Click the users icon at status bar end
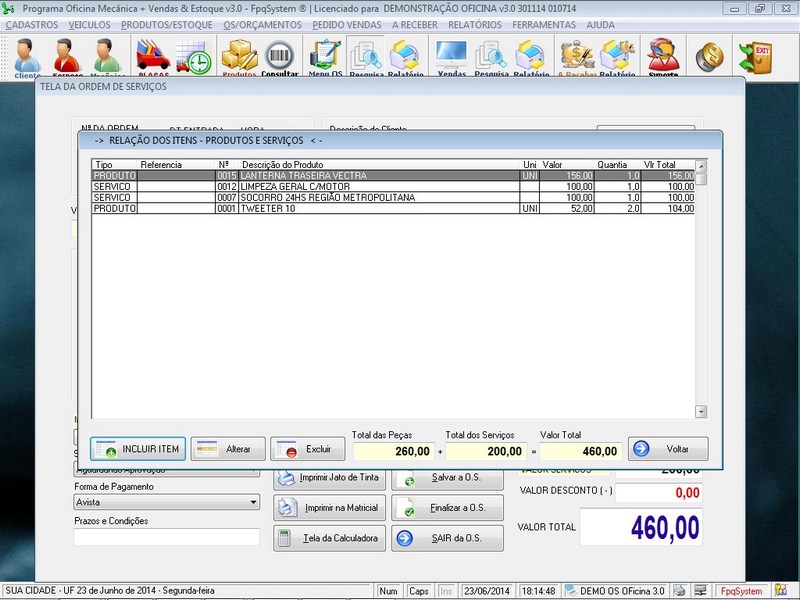Screen dimensions: 800x600 tap(781, 590)
